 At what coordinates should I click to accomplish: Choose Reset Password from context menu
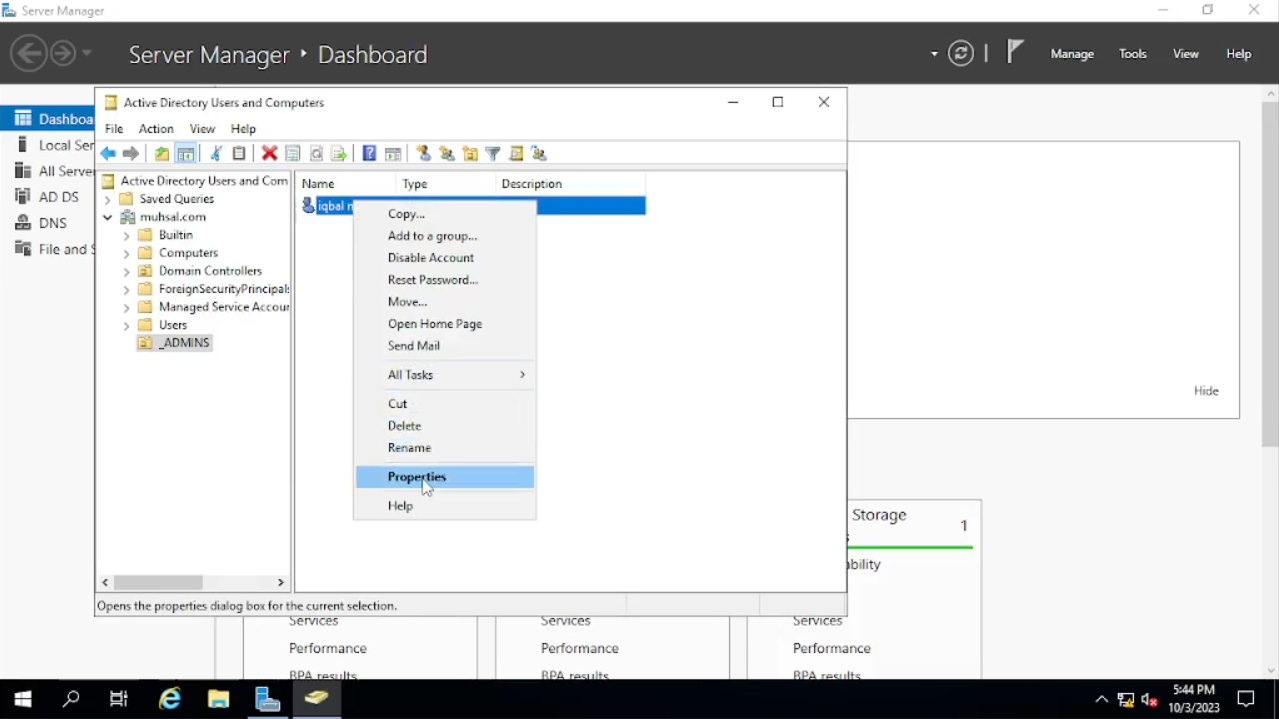[433, 280]
